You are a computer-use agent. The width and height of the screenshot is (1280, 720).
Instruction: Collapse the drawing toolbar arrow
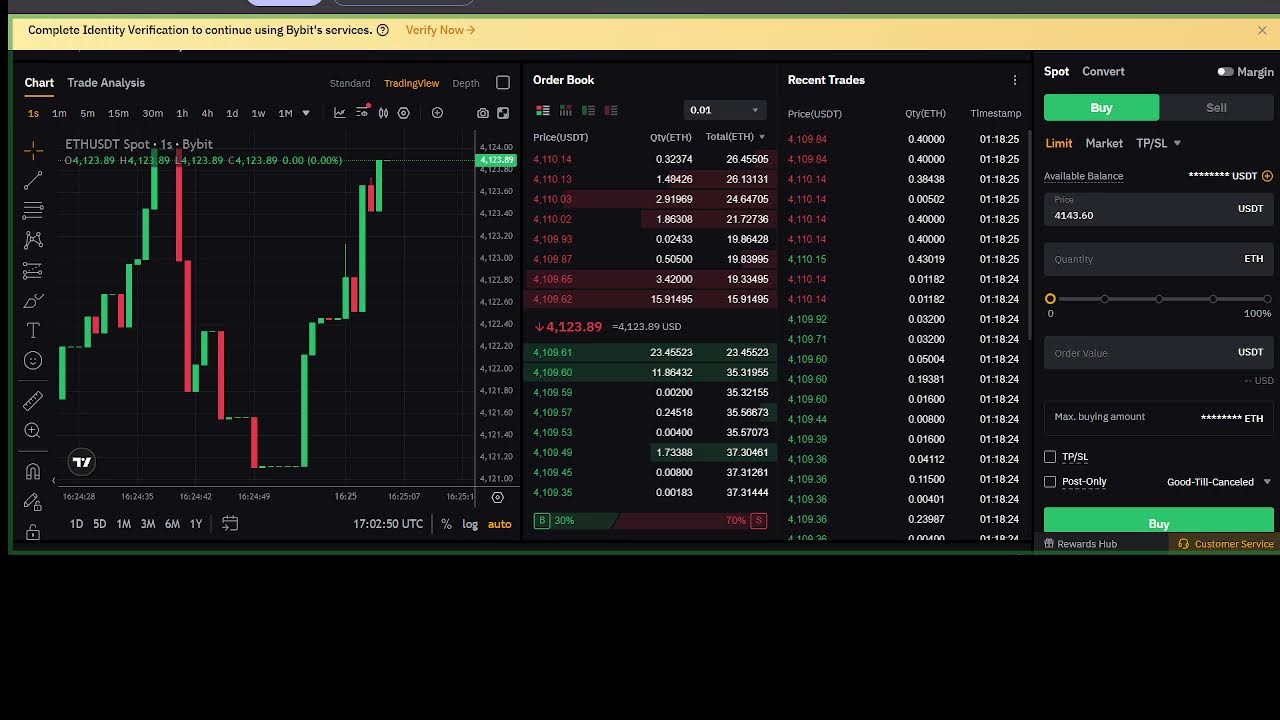[x=54, y=481]
